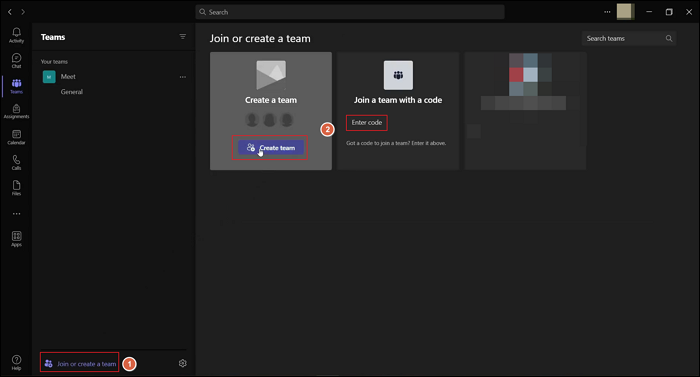Viewport: 700px width, 377px height.
Task: Click Join or create a team link
Action: 80,364
